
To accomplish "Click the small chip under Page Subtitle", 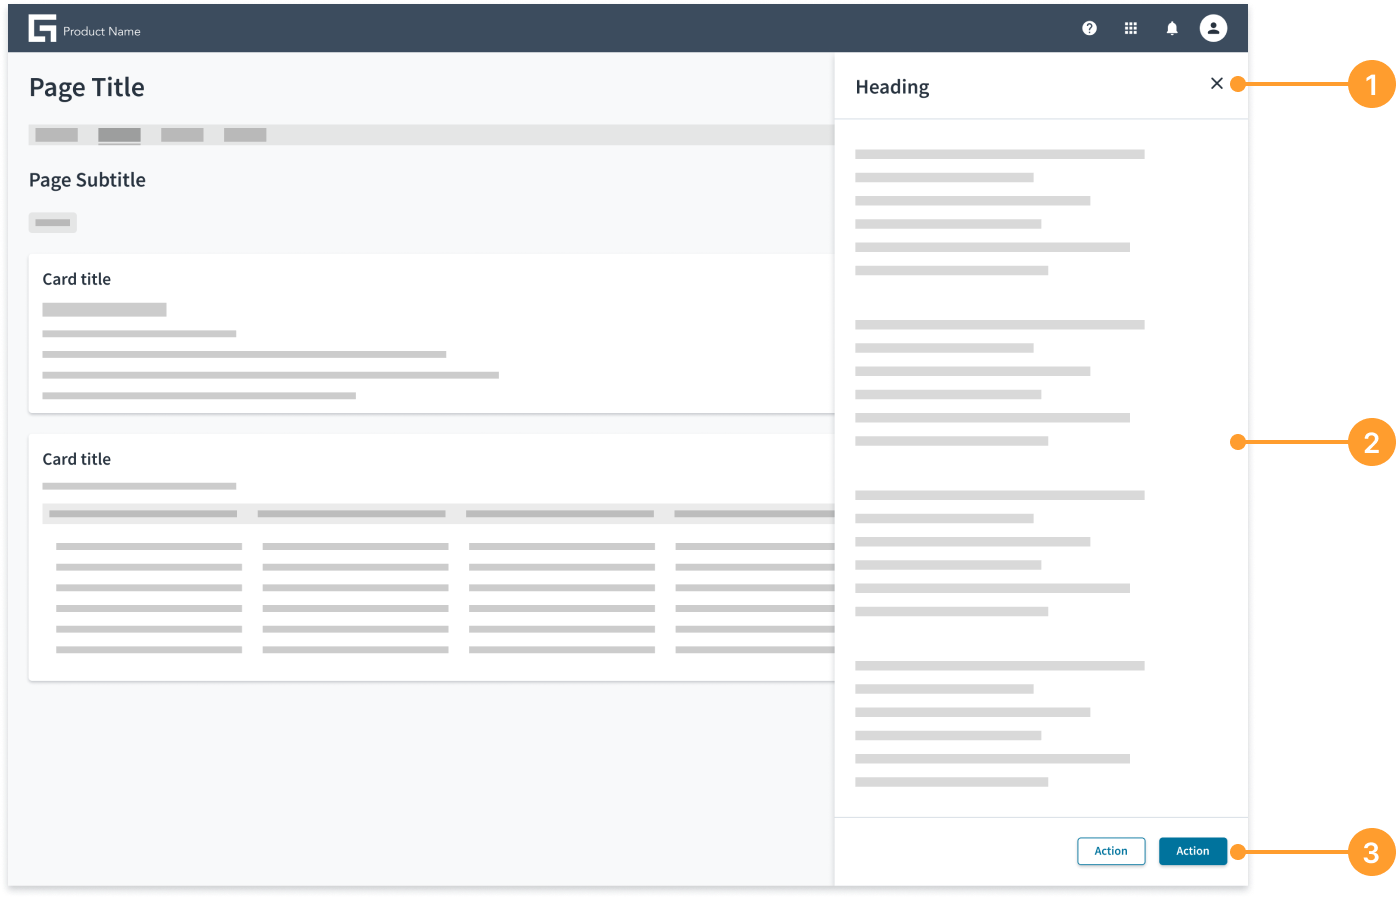I will (x=53, y=222).
